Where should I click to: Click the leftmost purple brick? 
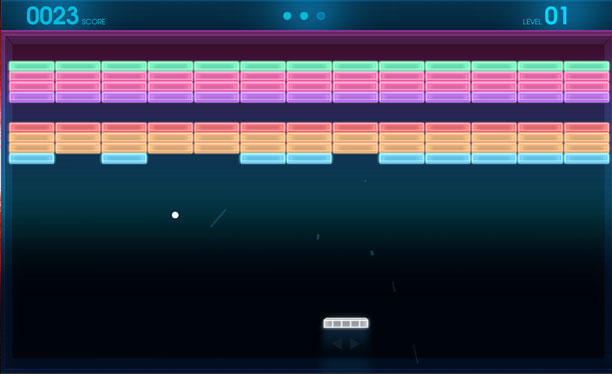pos(32,97)
